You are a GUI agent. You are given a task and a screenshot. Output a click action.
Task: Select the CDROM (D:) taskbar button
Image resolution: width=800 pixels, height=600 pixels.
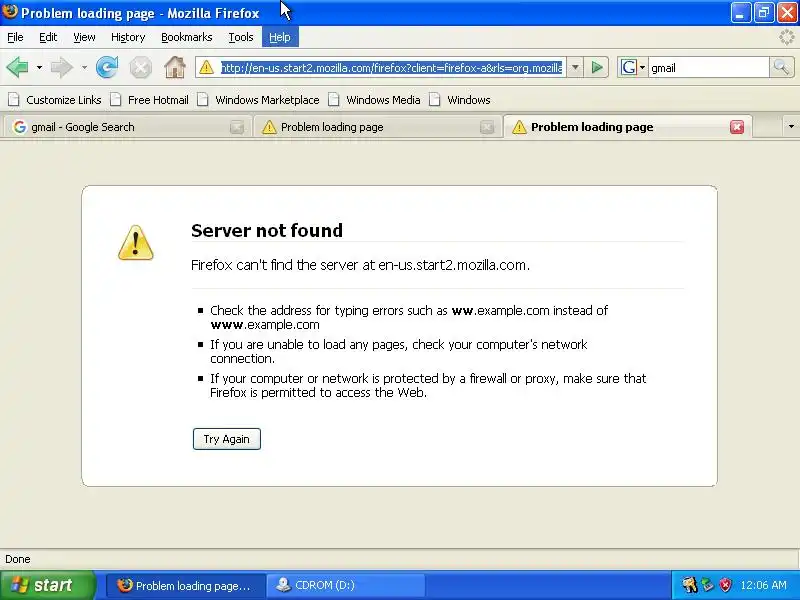[345, 585]
